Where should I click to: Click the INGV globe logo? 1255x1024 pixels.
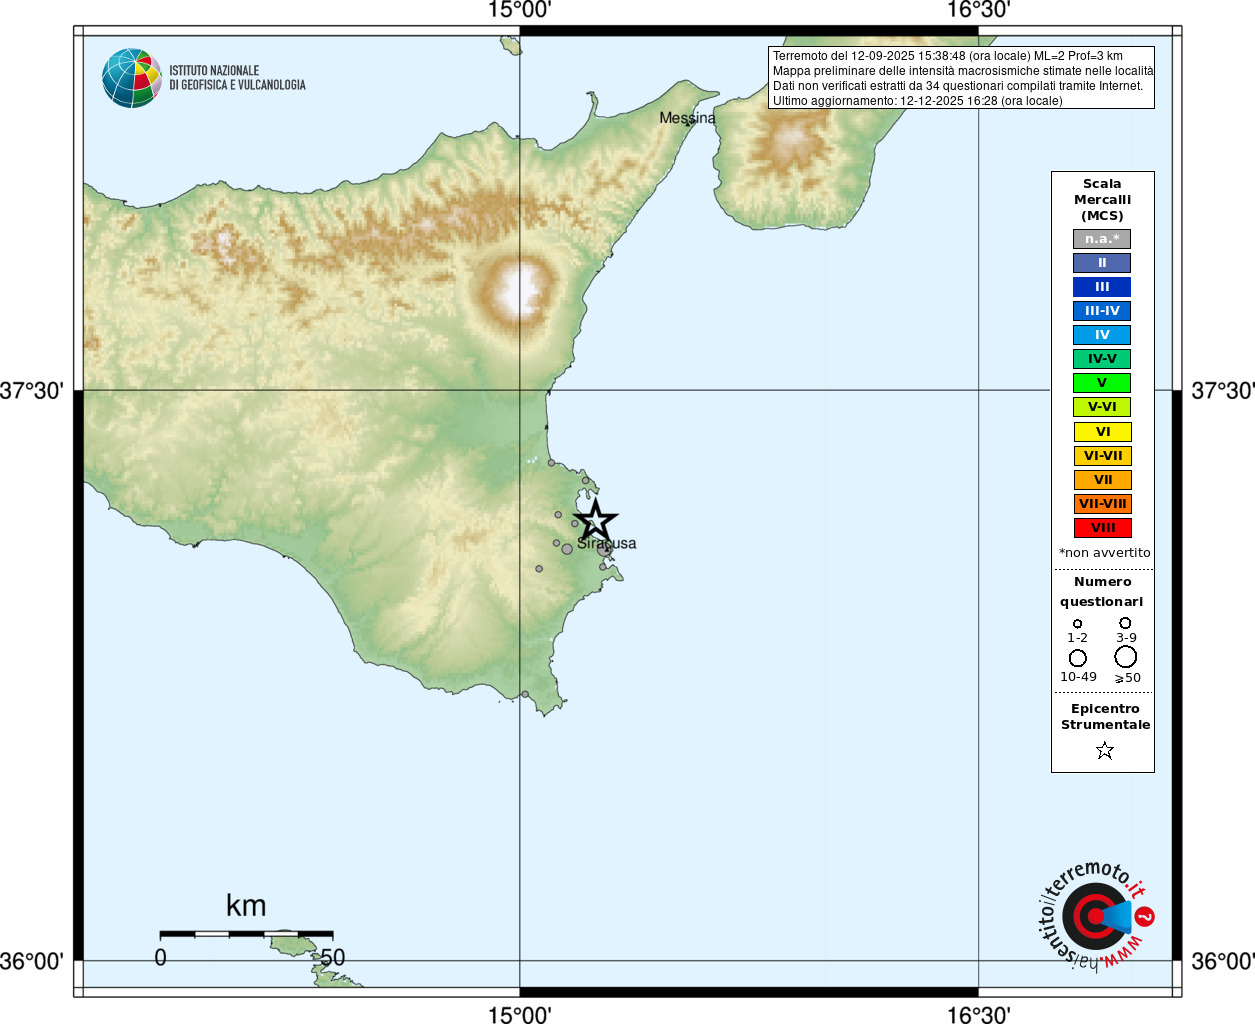coord(132,78)
